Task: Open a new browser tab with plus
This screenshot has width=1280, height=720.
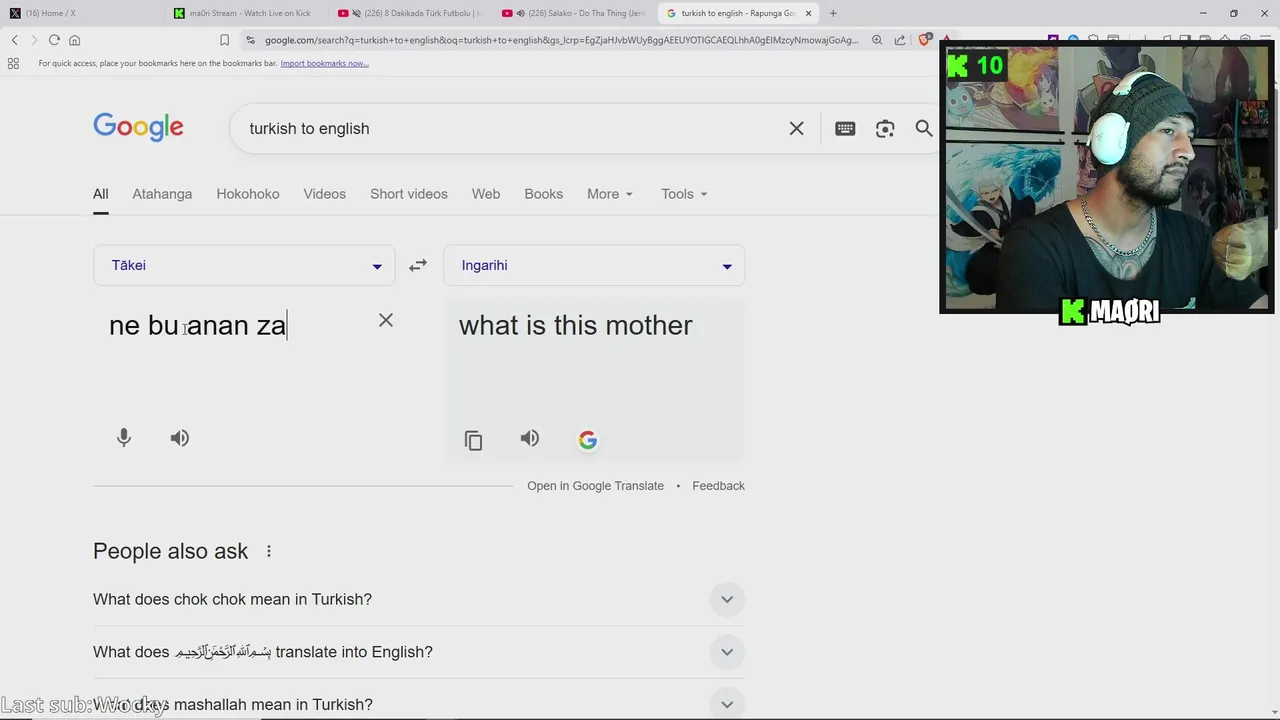Action: click(x=833, y=13)
